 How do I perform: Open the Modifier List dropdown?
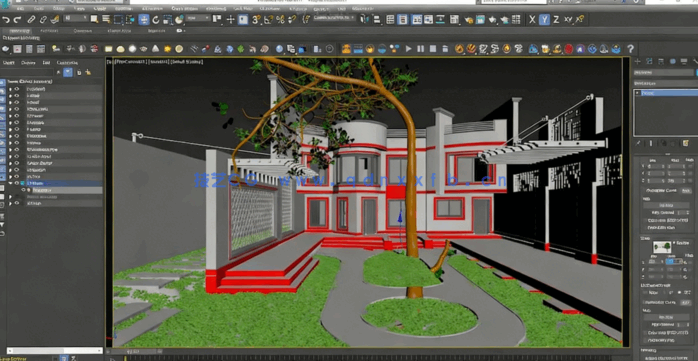coord(666,83)
